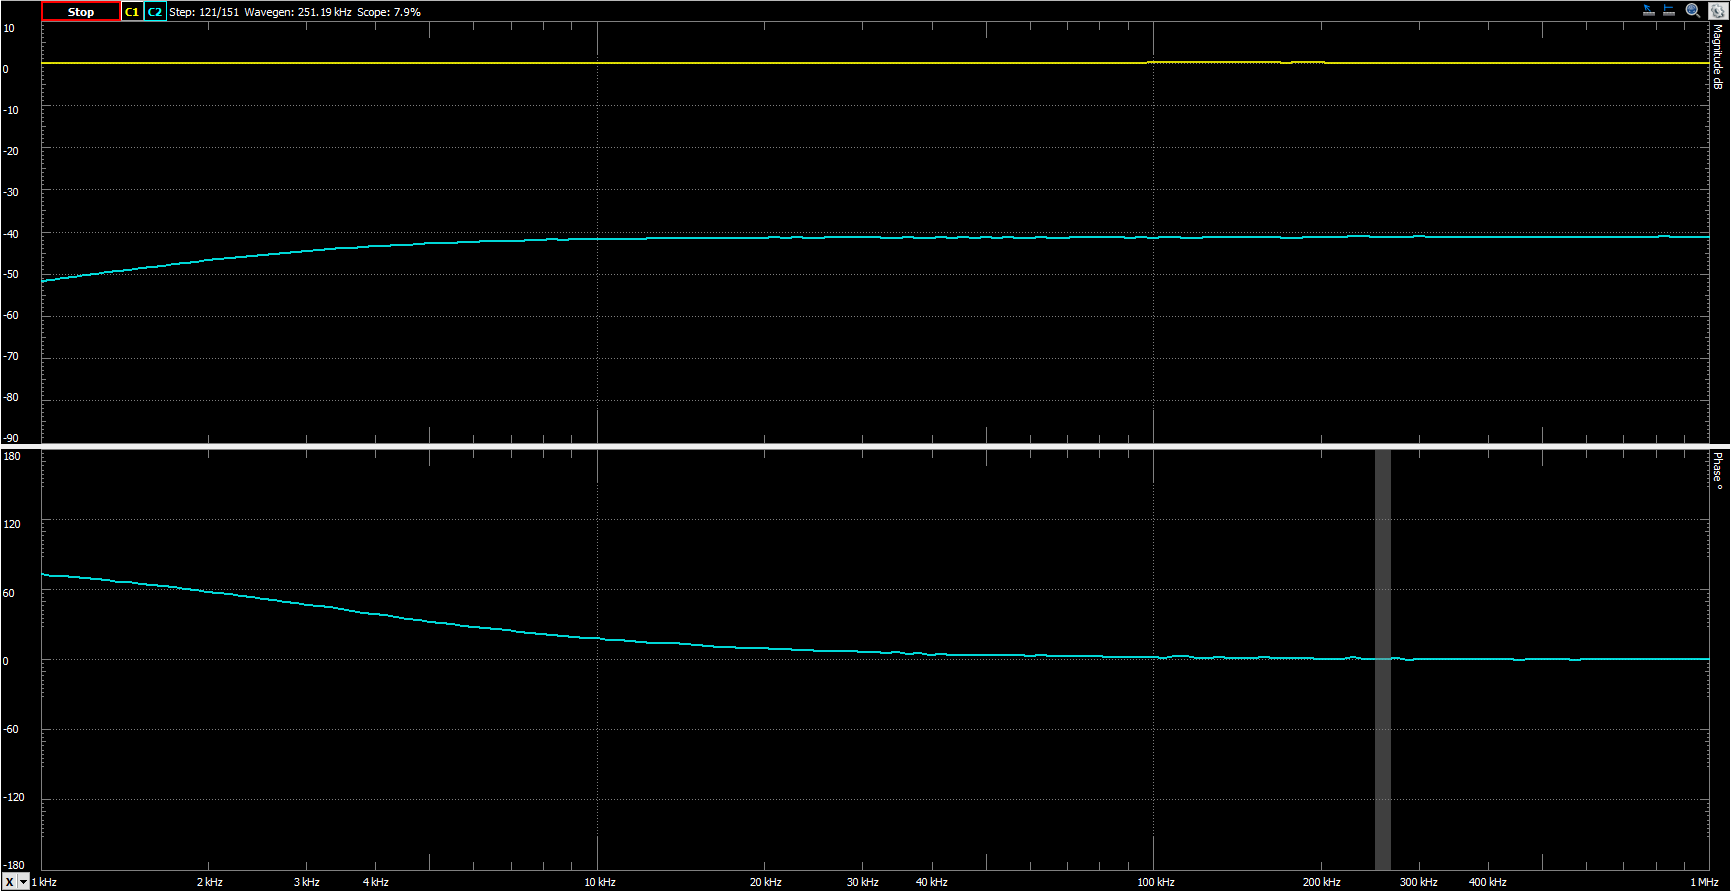Image resolution: width=1731 pixels, height=892 pixels.
Task: Click the zoom magnifier icon
Action: click(1692, 10)
